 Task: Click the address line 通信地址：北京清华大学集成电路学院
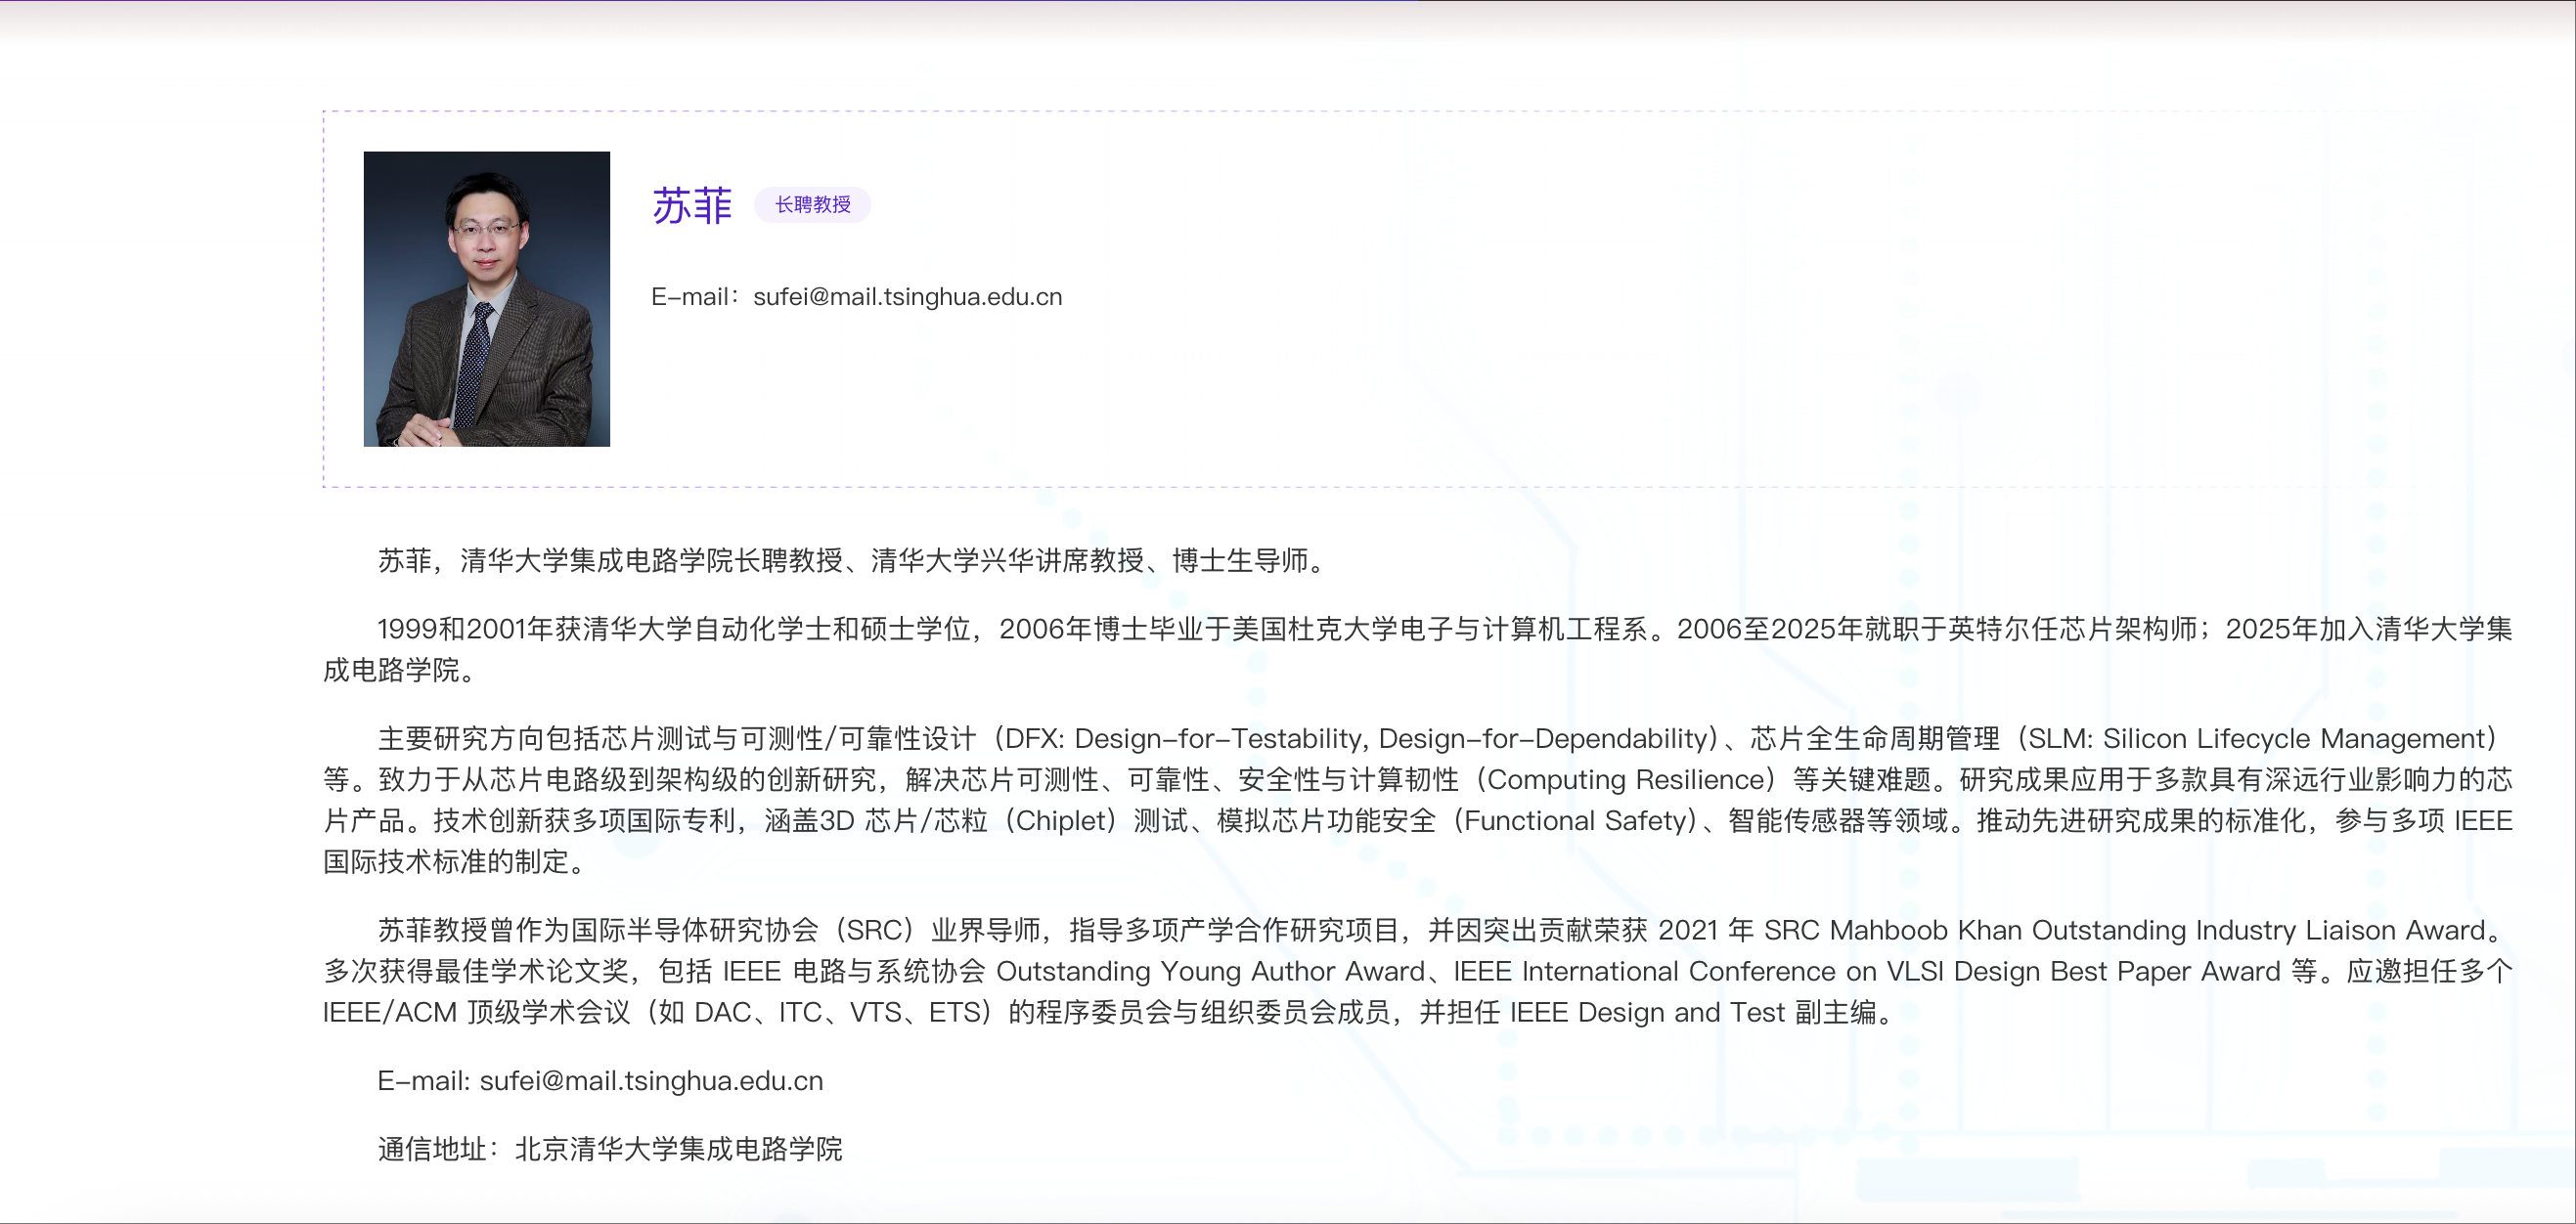610,1149
